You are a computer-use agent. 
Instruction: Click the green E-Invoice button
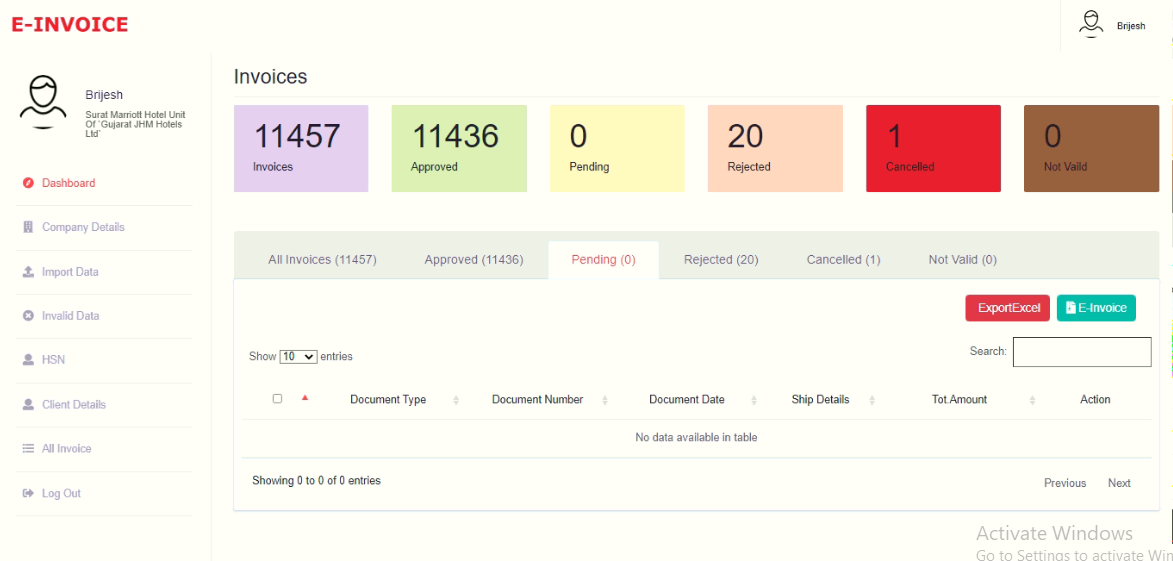point(1096,308)
